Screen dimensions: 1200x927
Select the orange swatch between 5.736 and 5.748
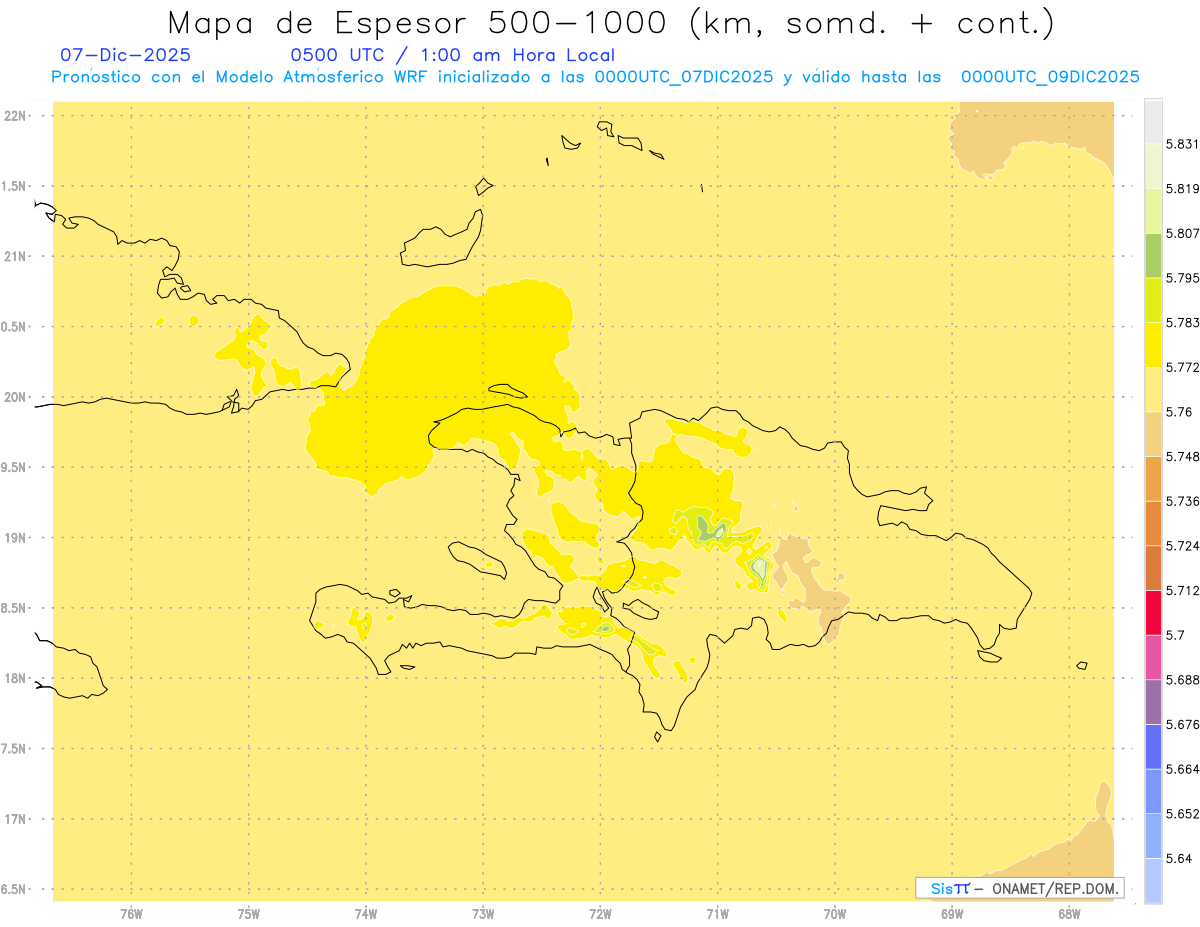tap(1153, 478)
